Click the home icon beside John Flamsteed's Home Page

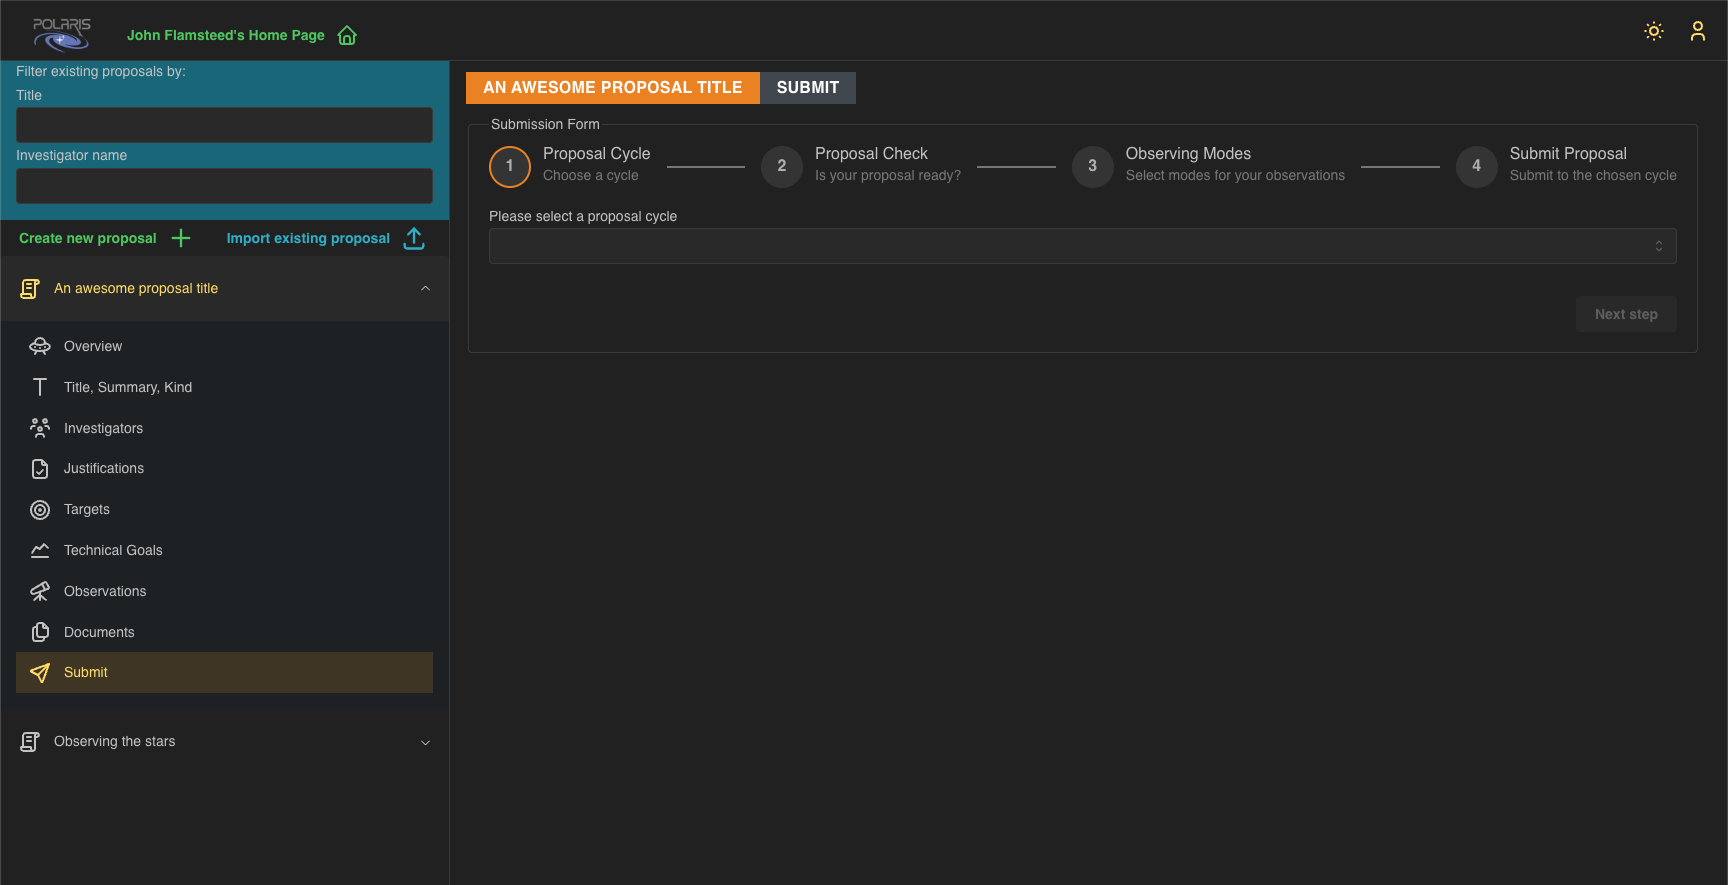(x=347, y=36)
